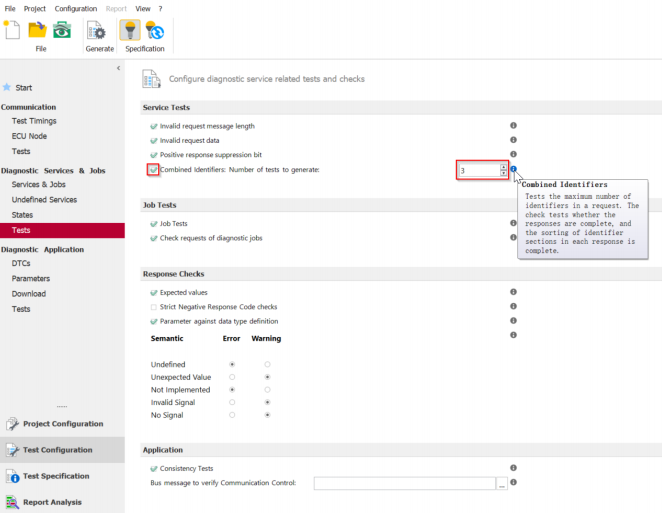Toggle Invalid request message length checkbox
The height and width of the screenshot is (513, 662).
154,126
